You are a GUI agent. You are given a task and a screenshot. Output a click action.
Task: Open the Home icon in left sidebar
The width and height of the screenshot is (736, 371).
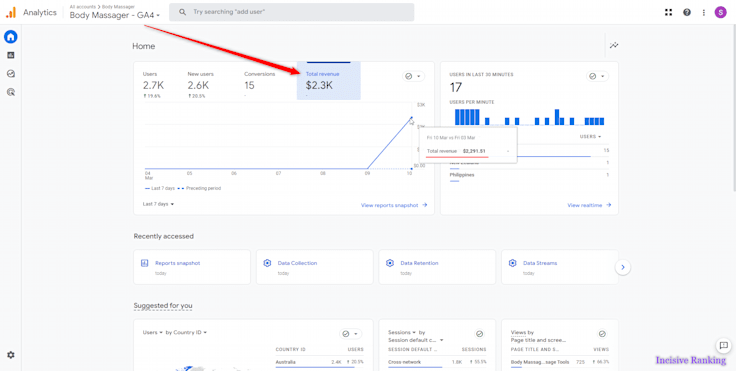point(11,37)
